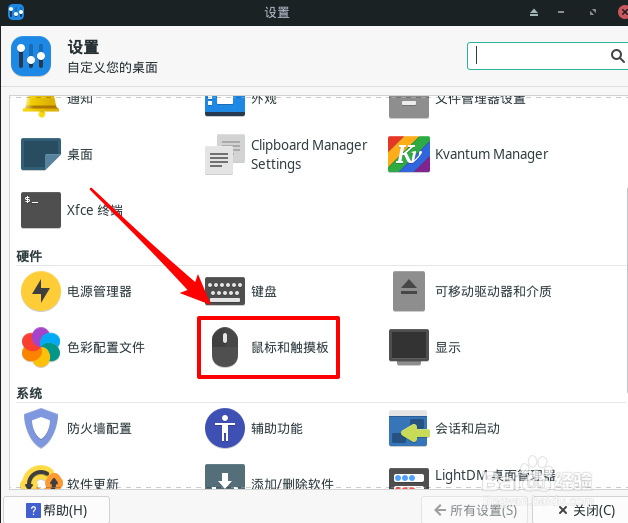Open session and startup icon
The height and width of the screenshot is (523, 628).
tap(409, 428)
